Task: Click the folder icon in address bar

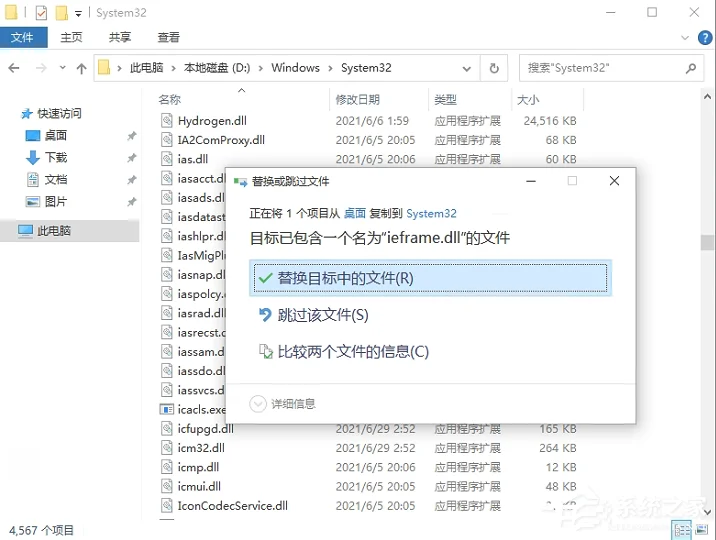Action: coord(105,68)
